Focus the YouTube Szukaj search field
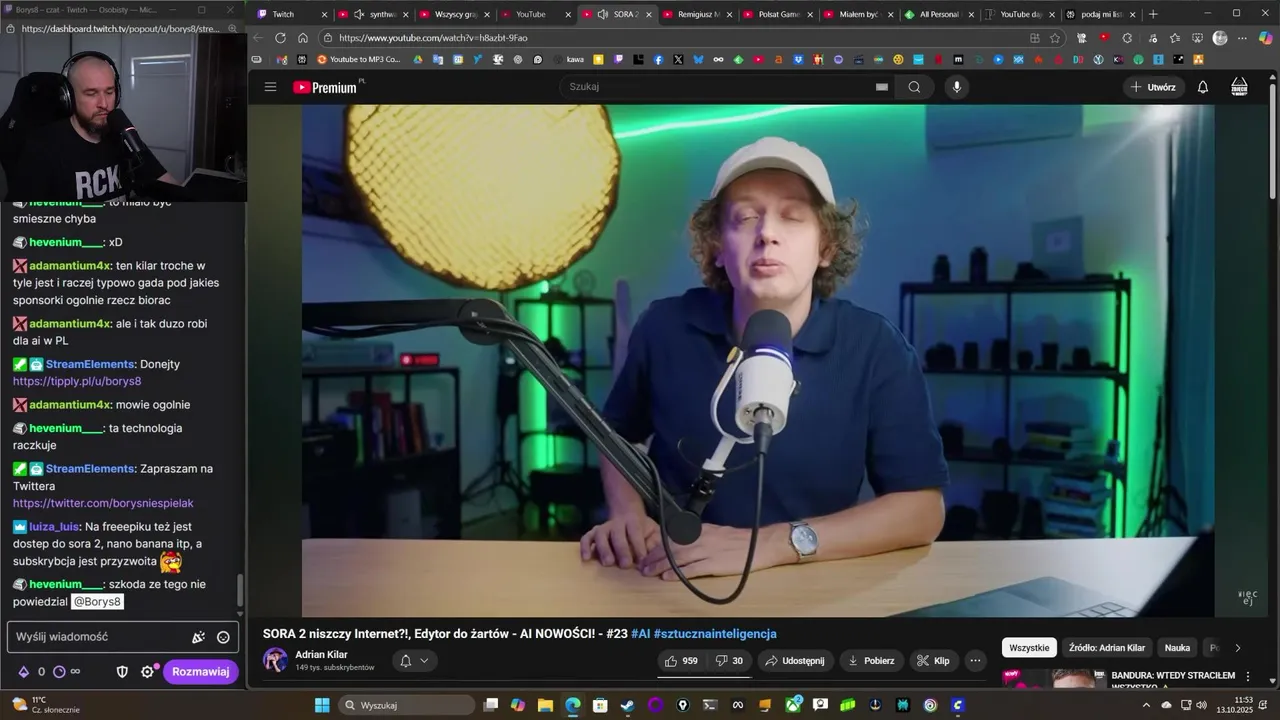 tap(716, 87)
